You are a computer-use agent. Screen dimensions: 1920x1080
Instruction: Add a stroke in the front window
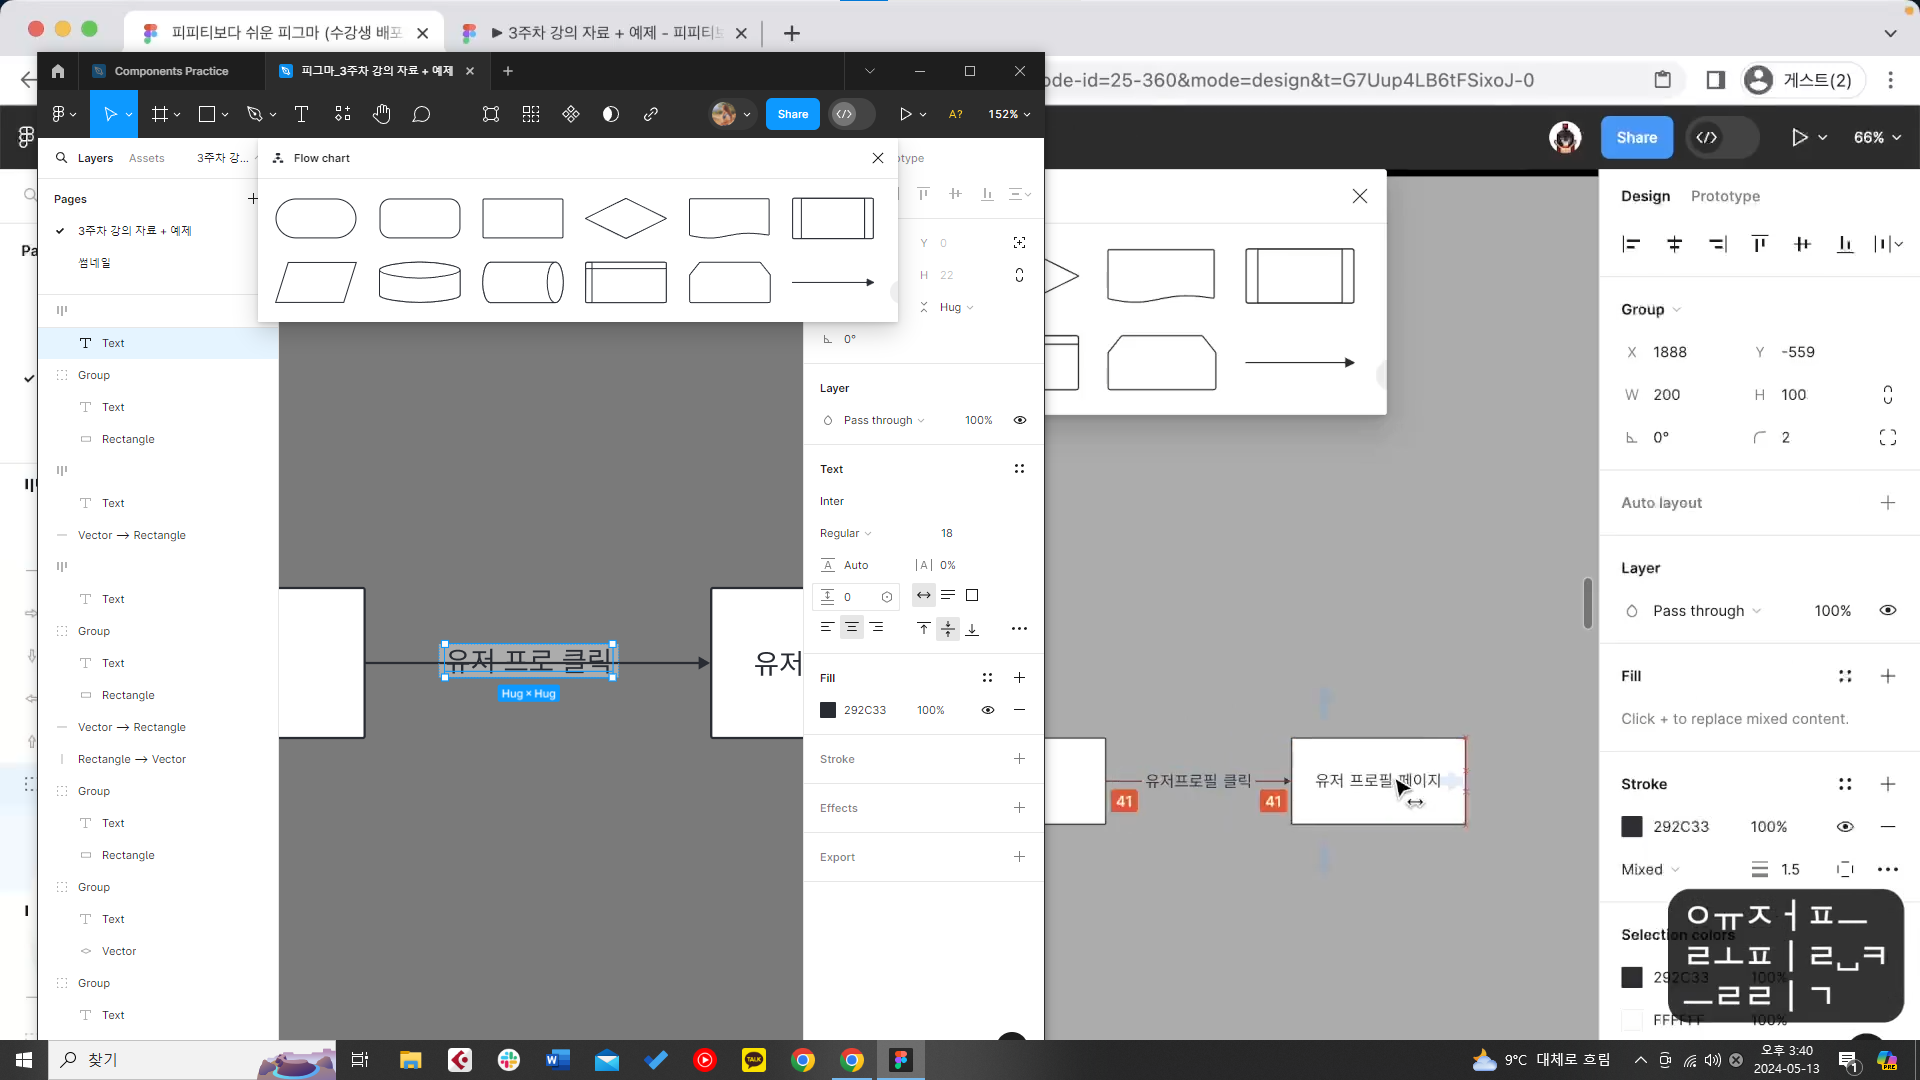[1019, 759]
